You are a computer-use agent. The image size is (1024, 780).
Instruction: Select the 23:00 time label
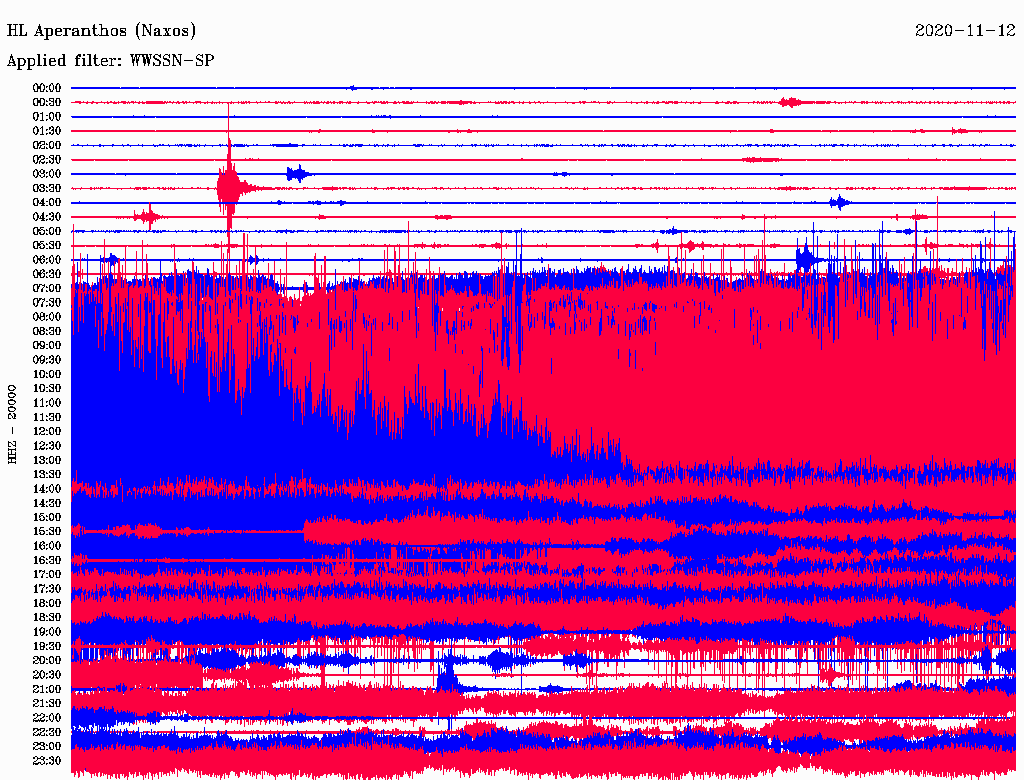click(47, 746)
